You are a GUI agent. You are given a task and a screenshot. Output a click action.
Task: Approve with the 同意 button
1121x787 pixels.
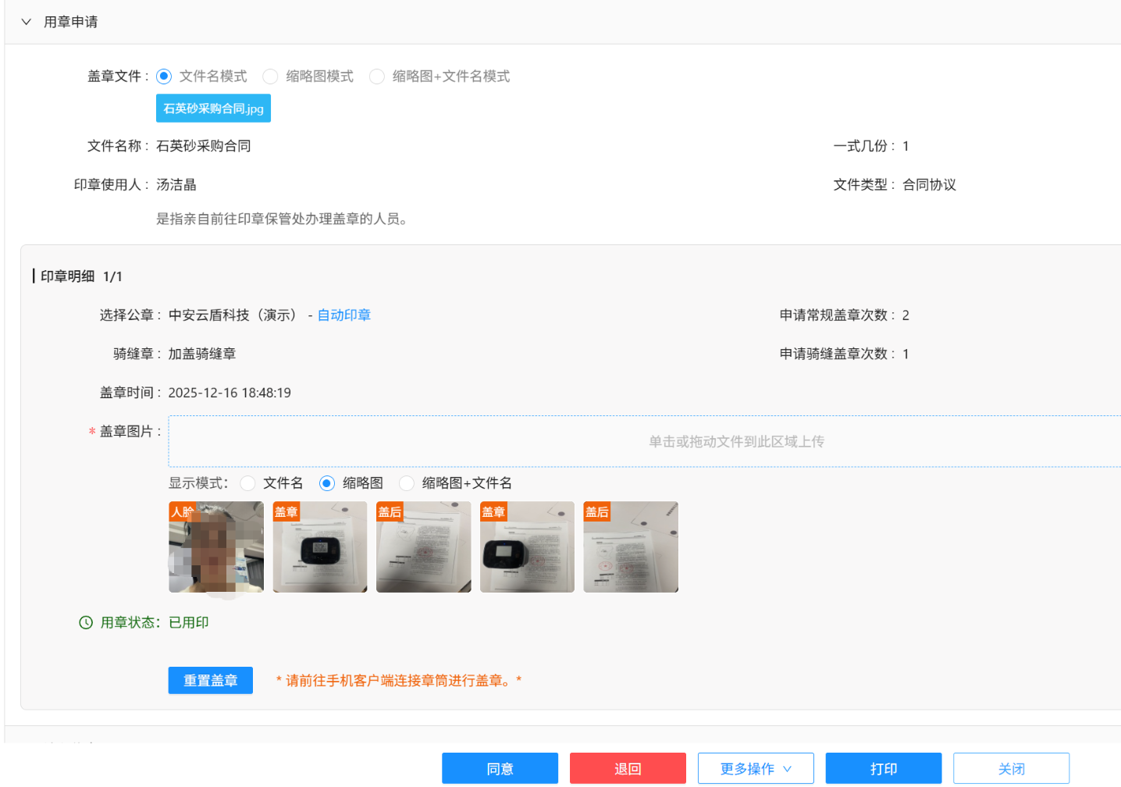point(500,768)
